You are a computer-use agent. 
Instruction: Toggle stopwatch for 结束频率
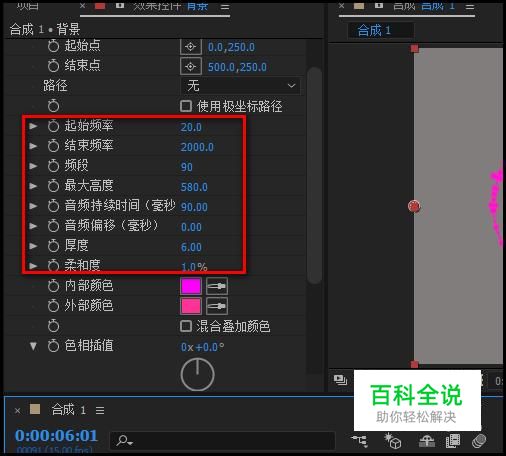click(x=53, y=146)
